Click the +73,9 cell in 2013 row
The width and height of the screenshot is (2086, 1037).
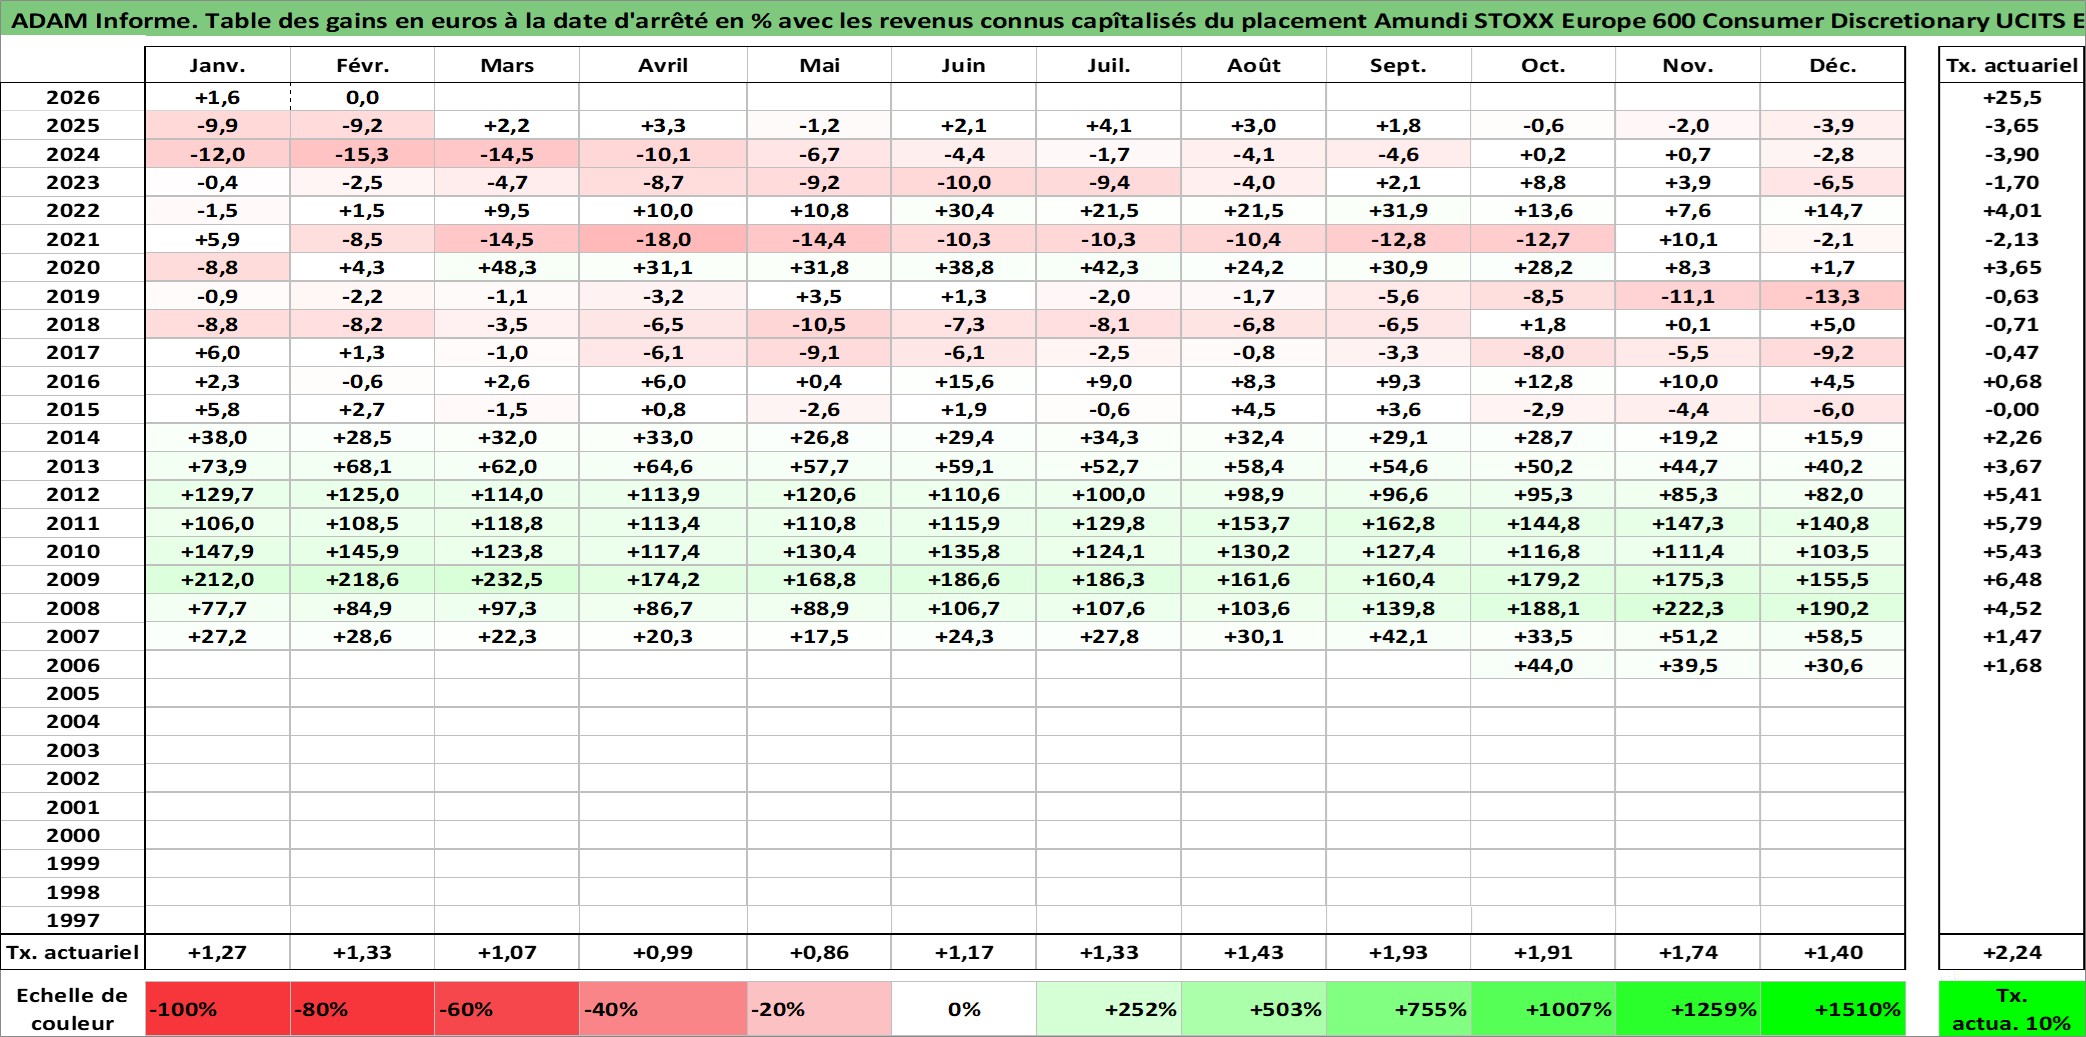pyautogui.click(x=218, y=466)
